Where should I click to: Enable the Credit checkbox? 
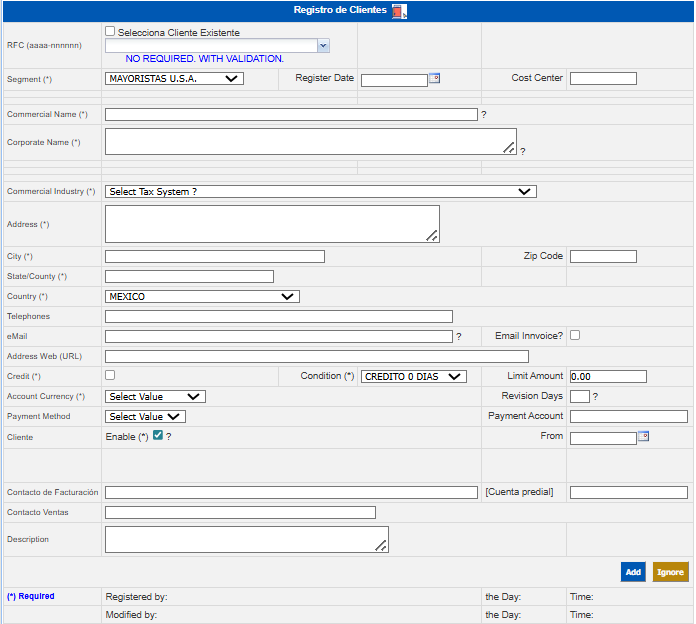tap(110, 375)
